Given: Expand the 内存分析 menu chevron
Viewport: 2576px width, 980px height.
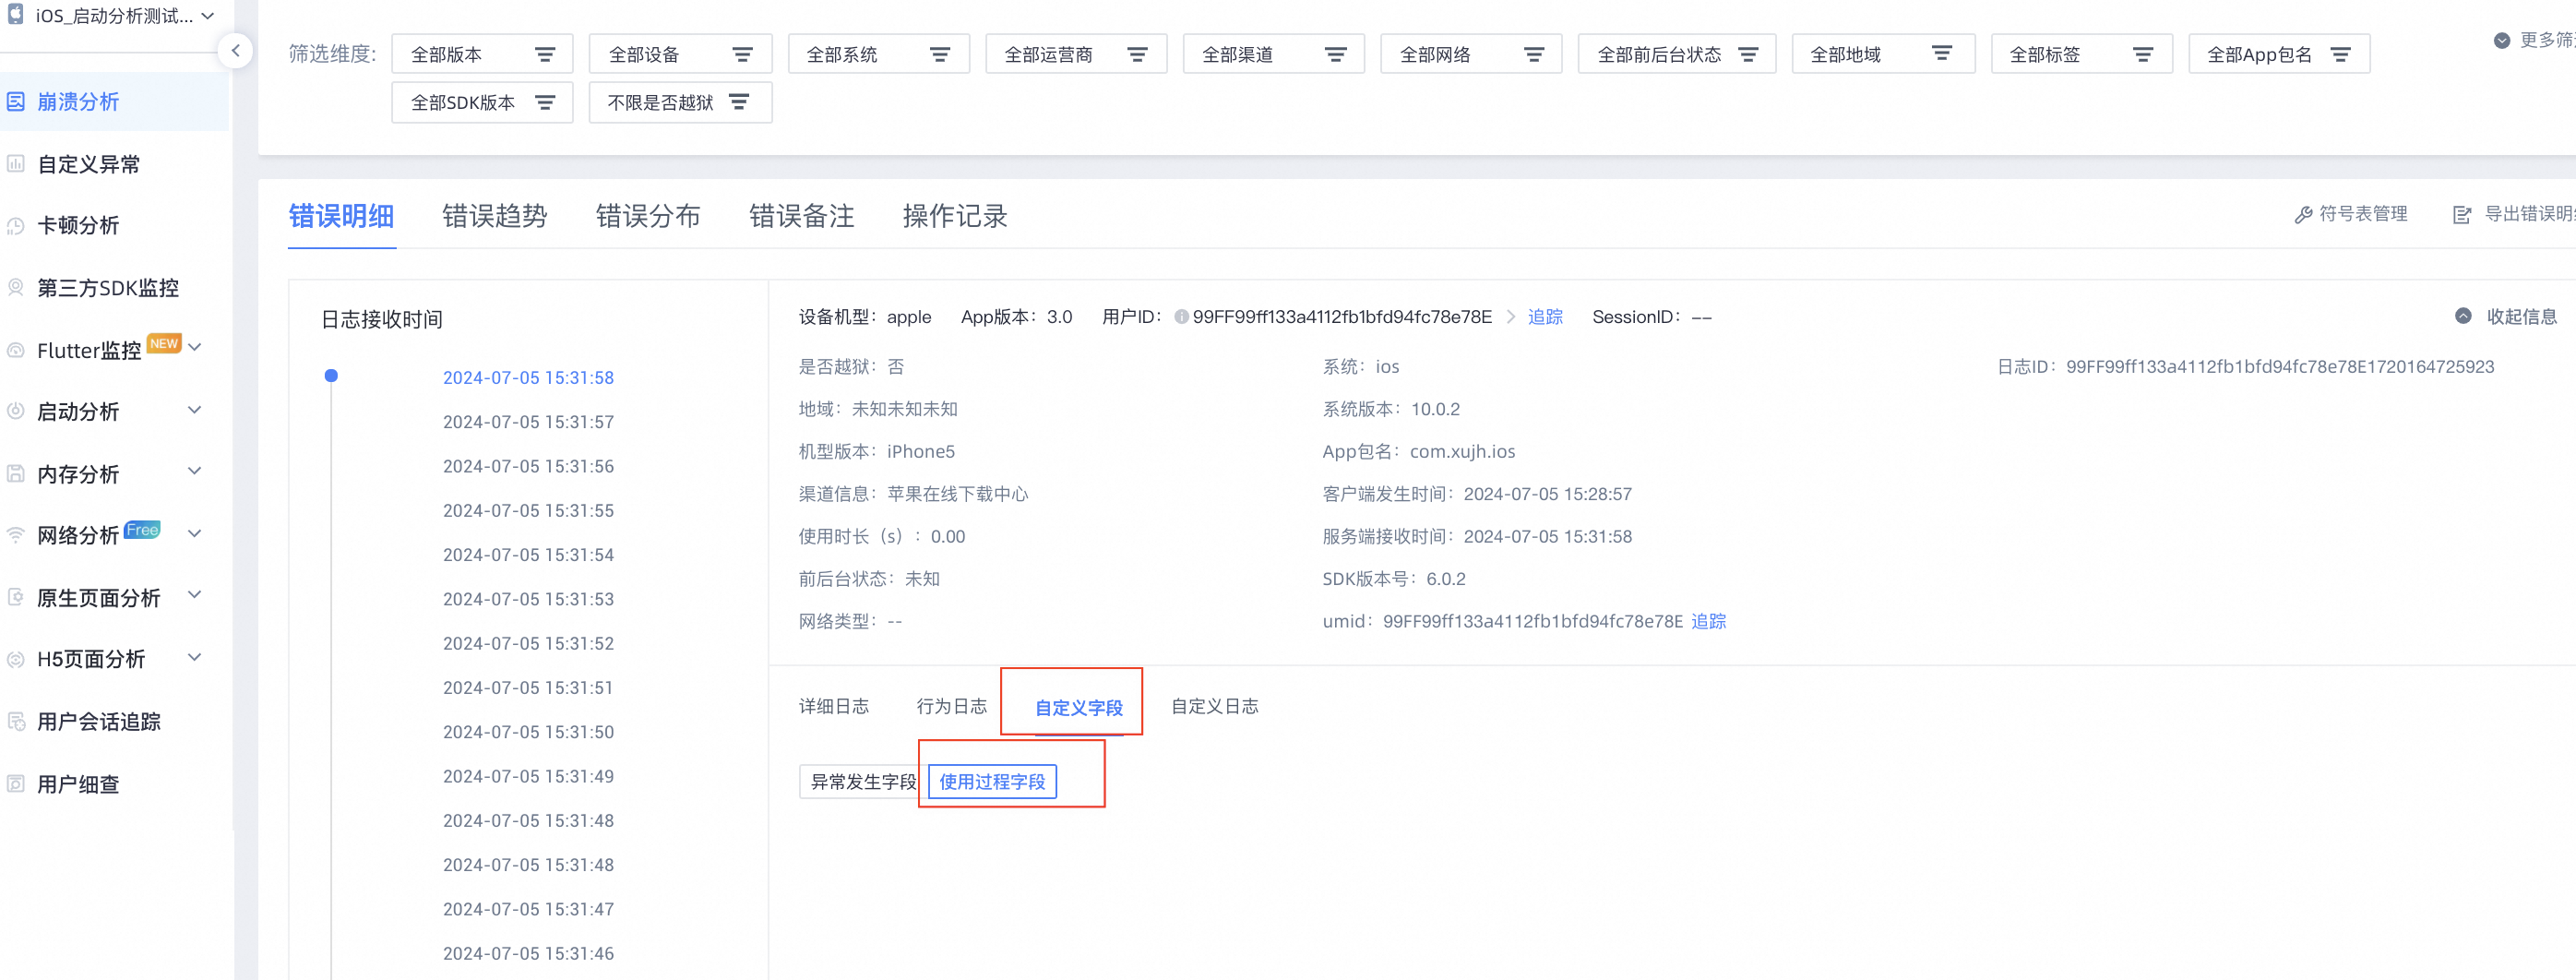Looking at the screenshot, I should (195, 472).
